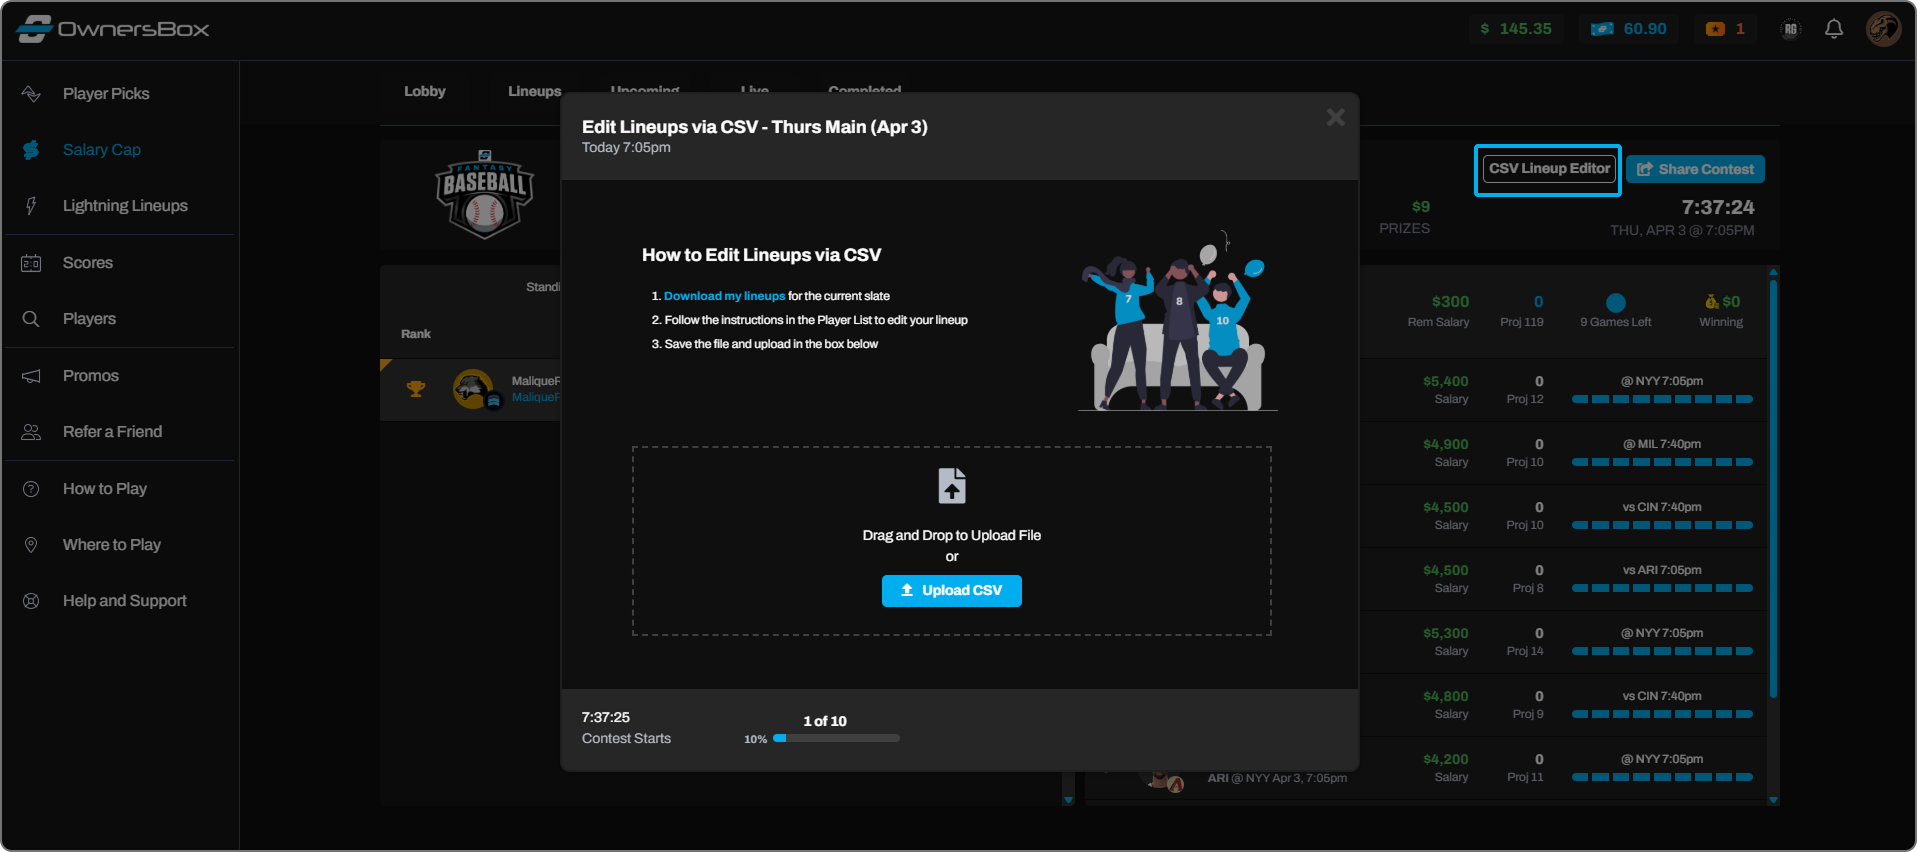Viewport: 1917px width, 852px height.
Task: Open the Download my lineups link
Action: pos(724,296)
